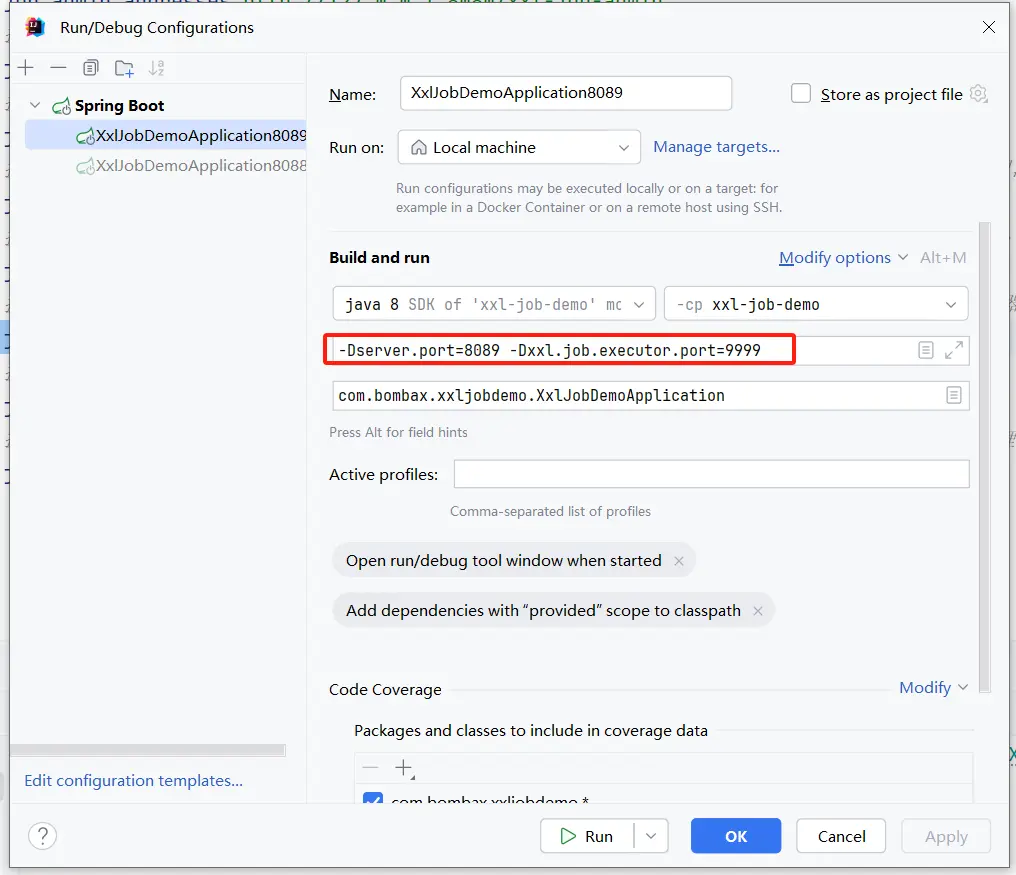This screenshot has height=875, width=1016.
Task: Expand the VM options field with the arrows icon
Action: 954,350
